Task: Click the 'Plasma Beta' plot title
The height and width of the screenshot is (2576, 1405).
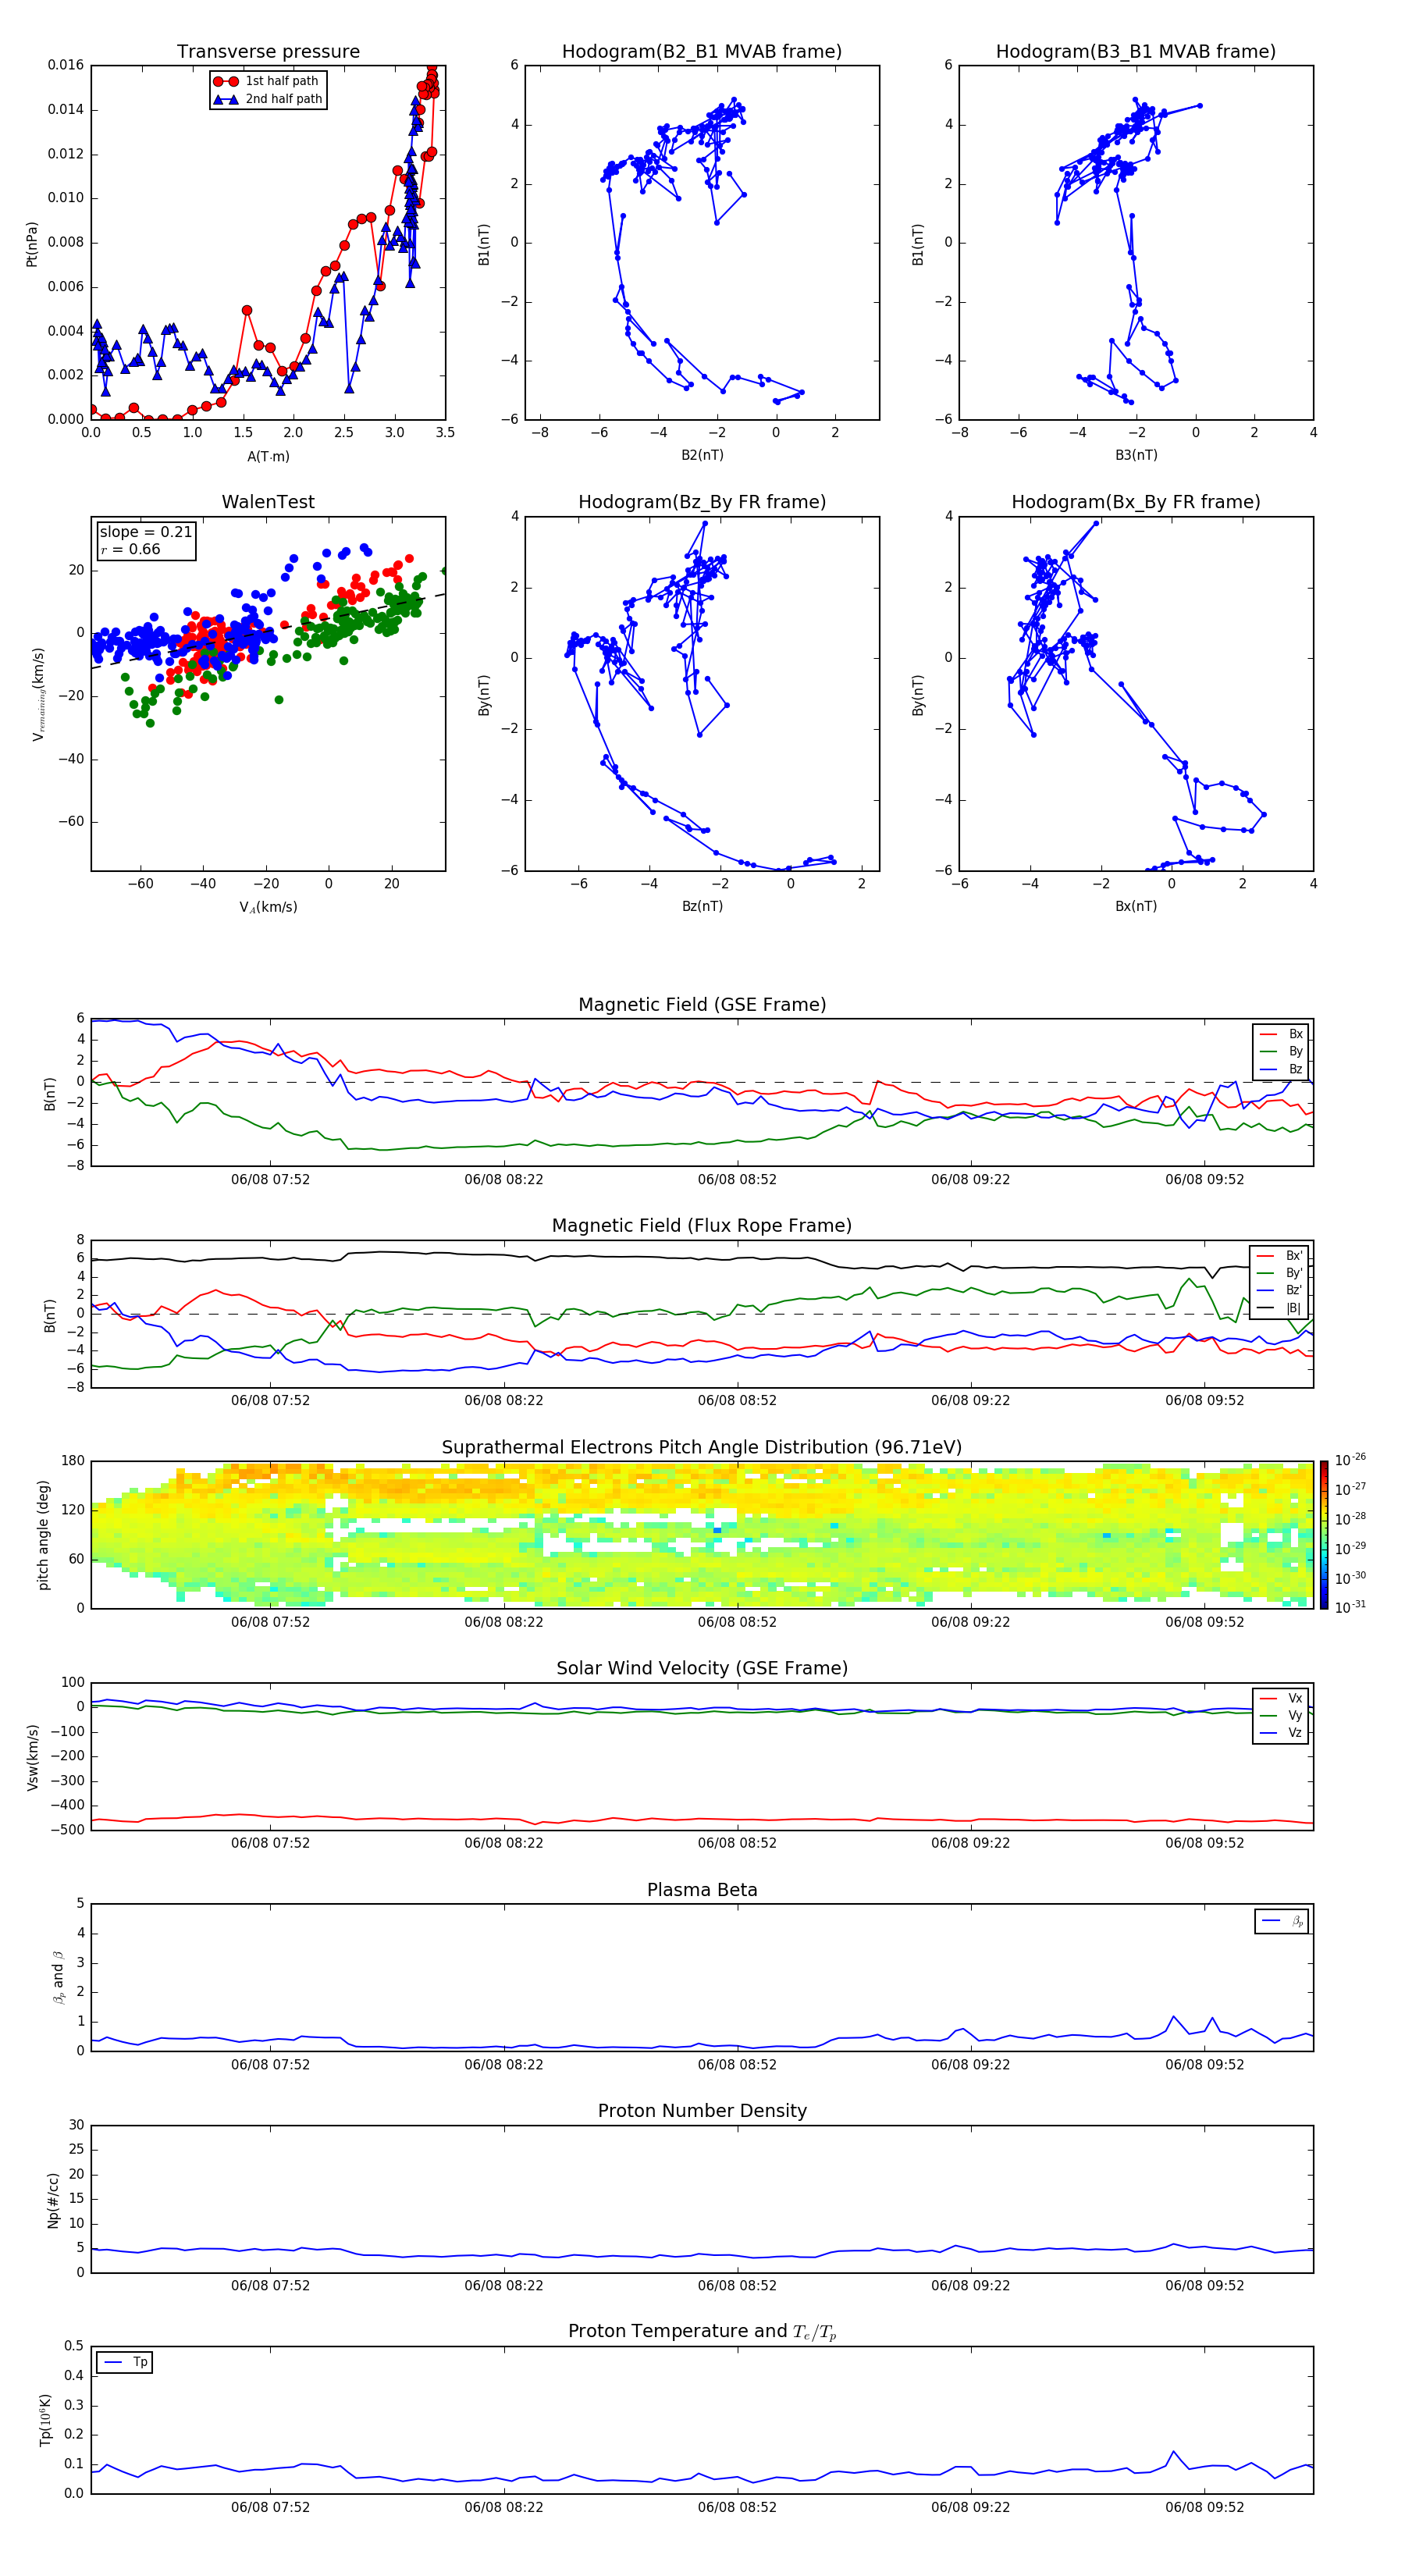Action: coord(702,1890)
